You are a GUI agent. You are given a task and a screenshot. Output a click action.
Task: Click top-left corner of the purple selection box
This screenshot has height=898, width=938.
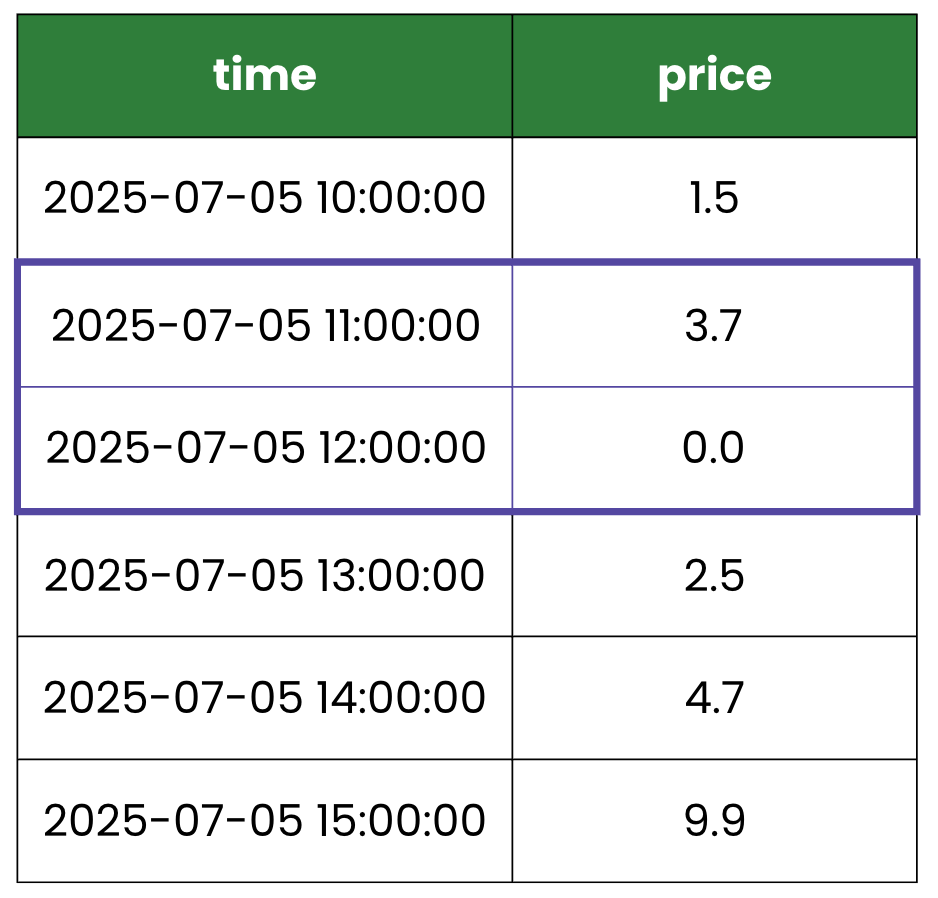(x=17, y=263)
